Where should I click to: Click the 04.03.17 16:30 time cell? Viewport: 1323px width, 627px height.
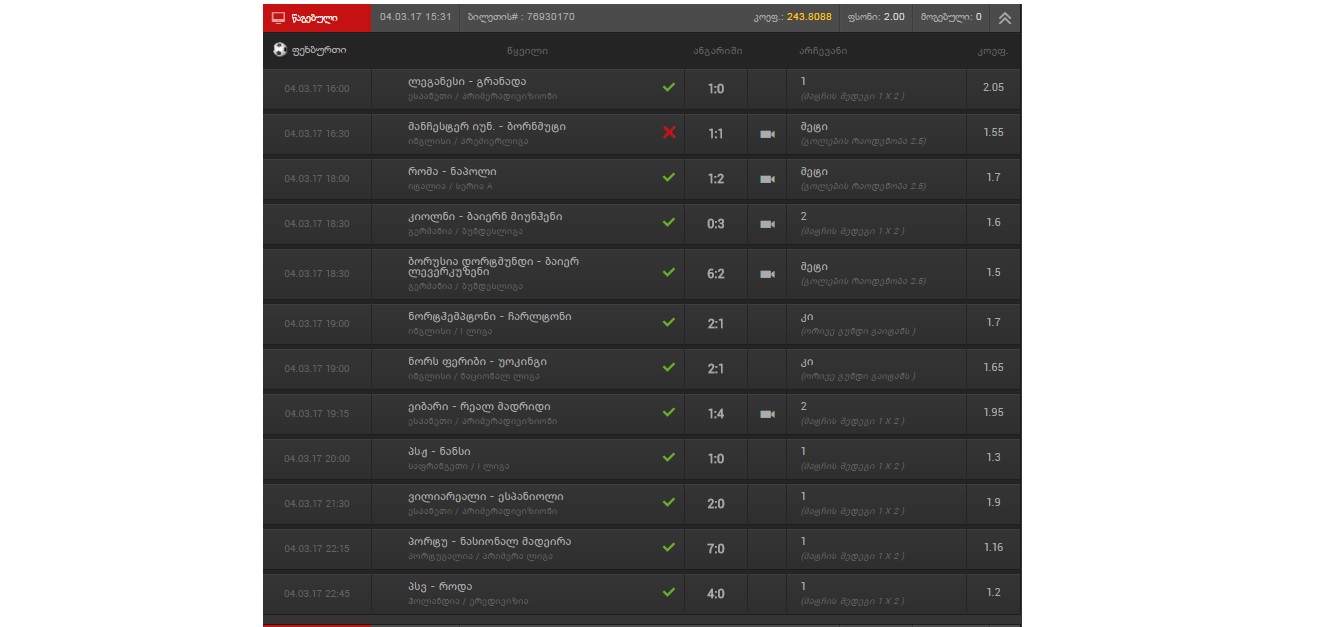317,134
